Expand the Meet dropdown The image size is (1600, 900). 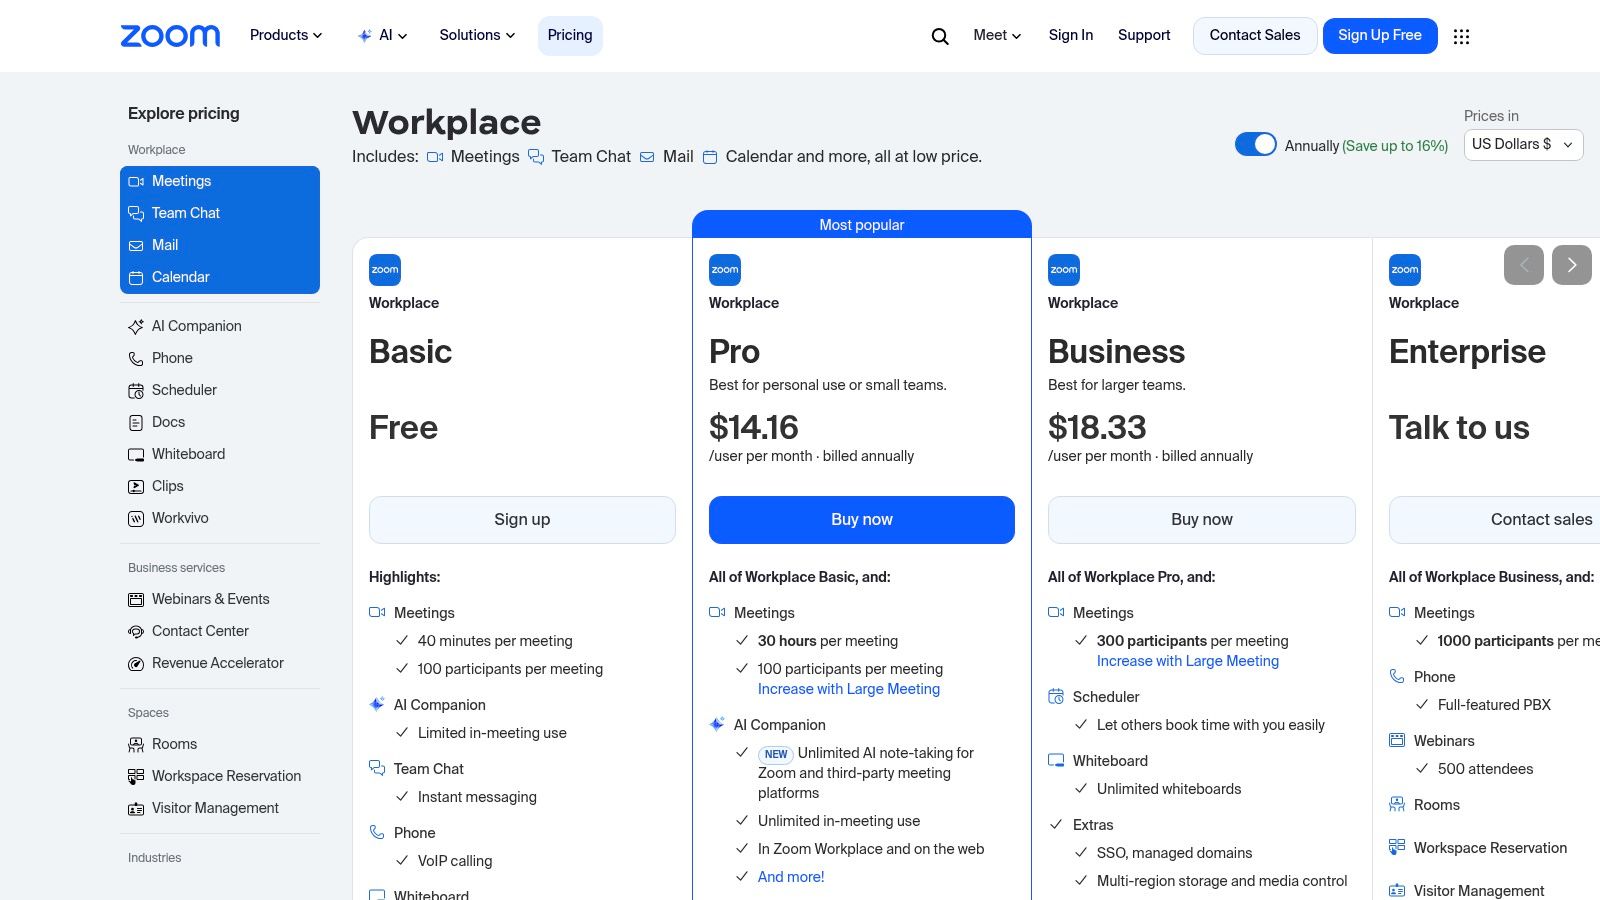(997, 35)
